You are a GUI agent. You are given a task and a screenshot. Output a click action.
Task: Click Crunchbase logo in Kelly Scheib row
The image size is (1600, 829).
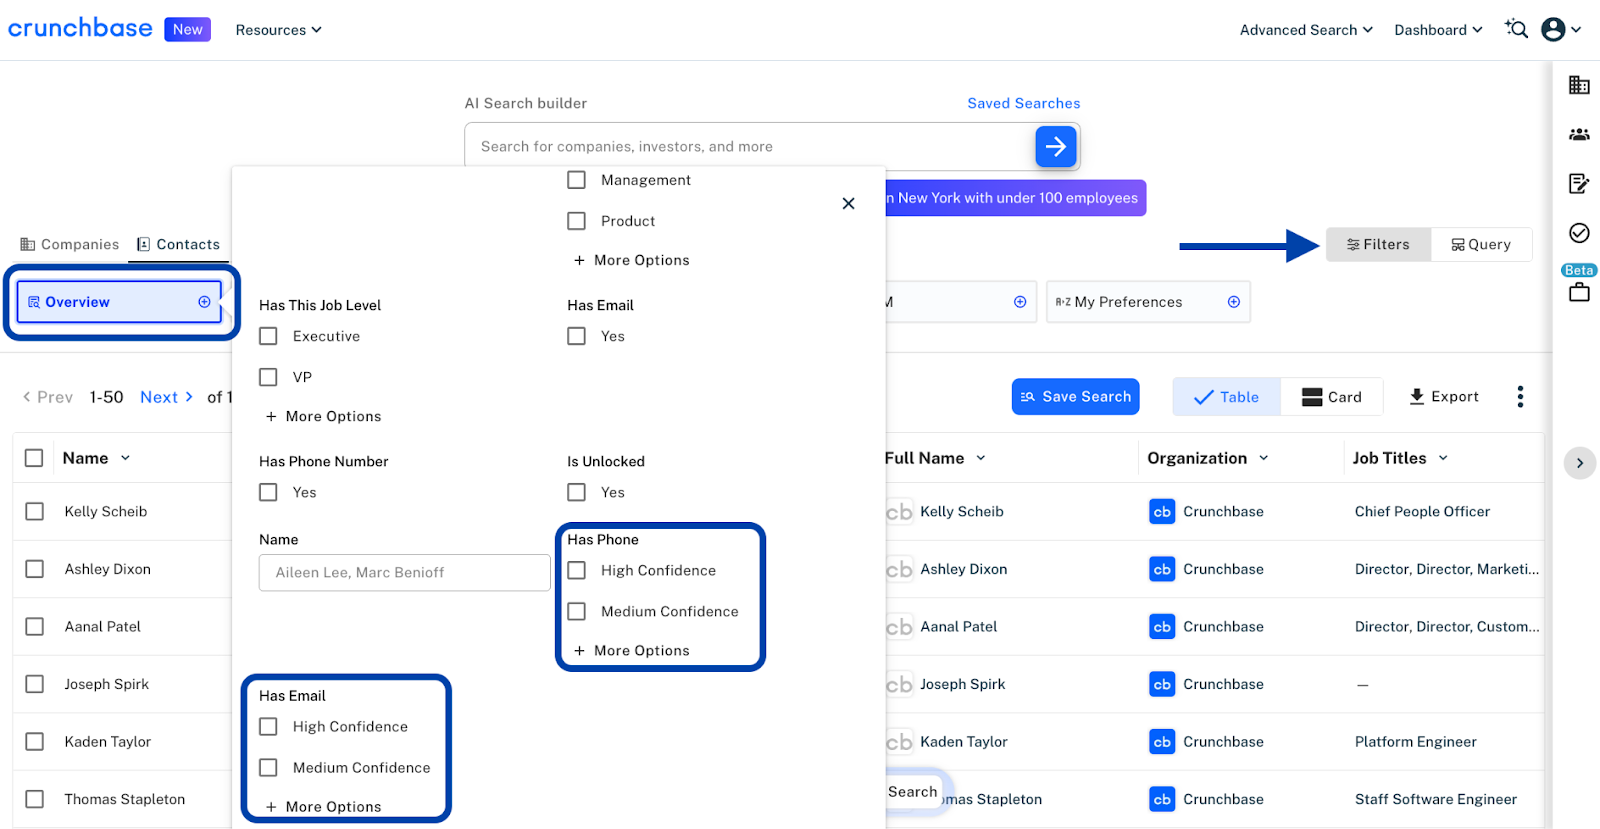[x=1162, y=511]
